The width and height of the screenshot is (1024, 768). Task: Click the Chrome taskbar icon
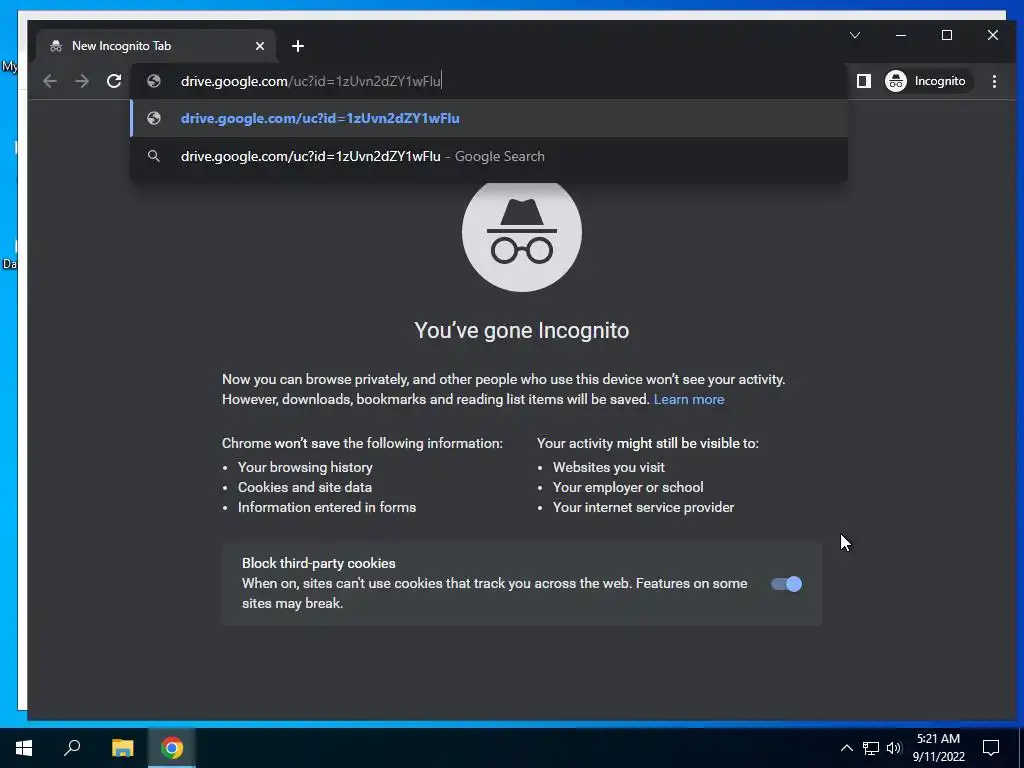pyautogui.click(x=172, y=748)
